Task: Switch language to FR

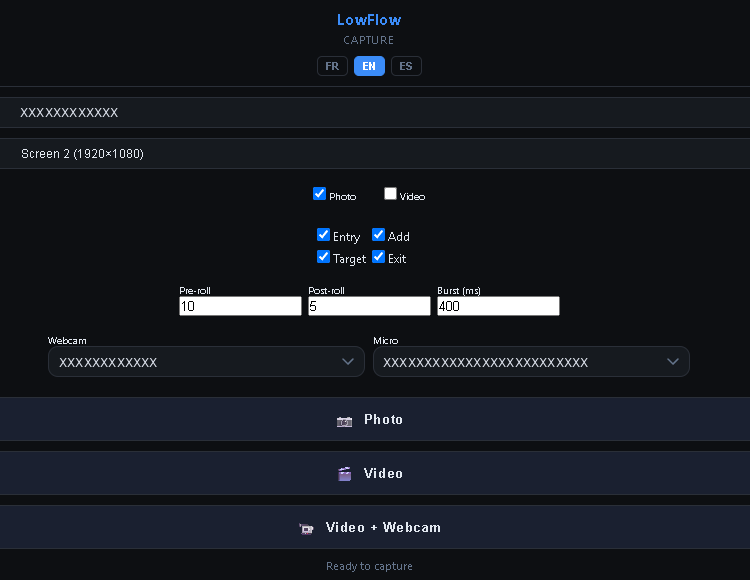Action: [x=332, y=66]
